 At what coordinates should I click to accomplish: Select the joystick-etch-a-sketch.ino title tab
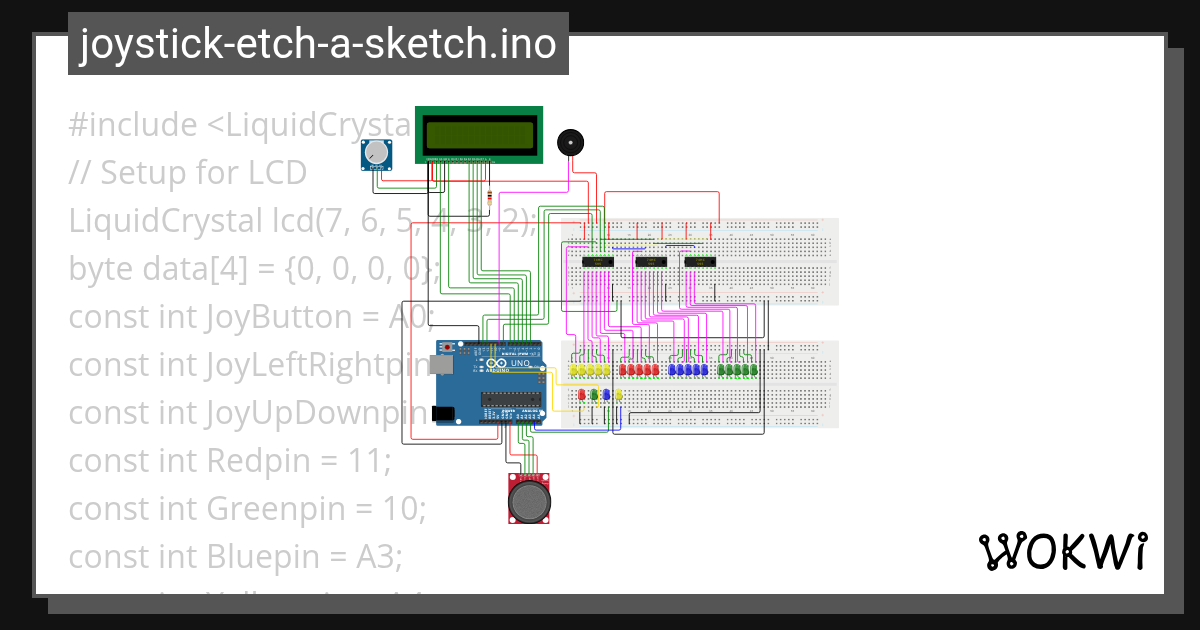click(318, 44)
